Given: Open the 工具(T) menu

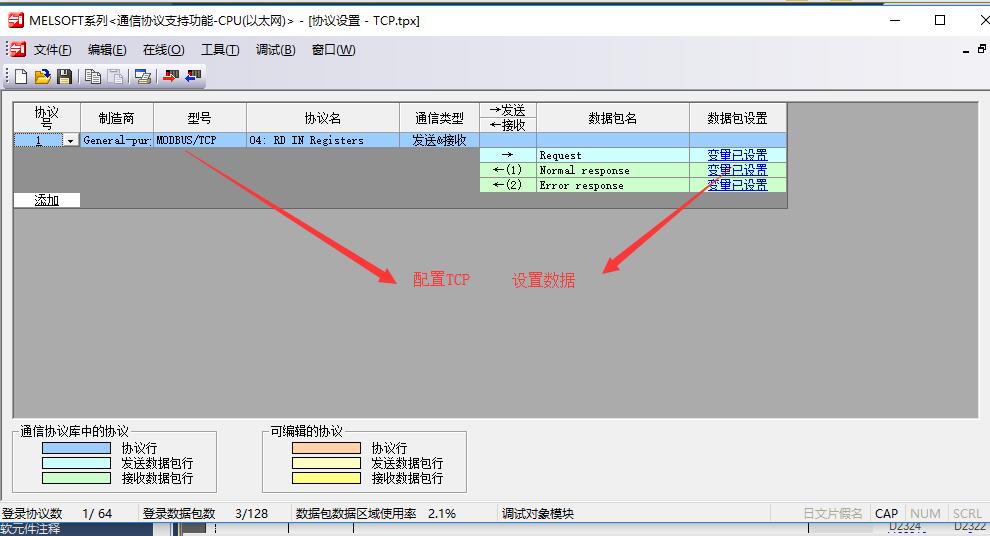Looking at the screenshot, I should [x=220, y=50].
